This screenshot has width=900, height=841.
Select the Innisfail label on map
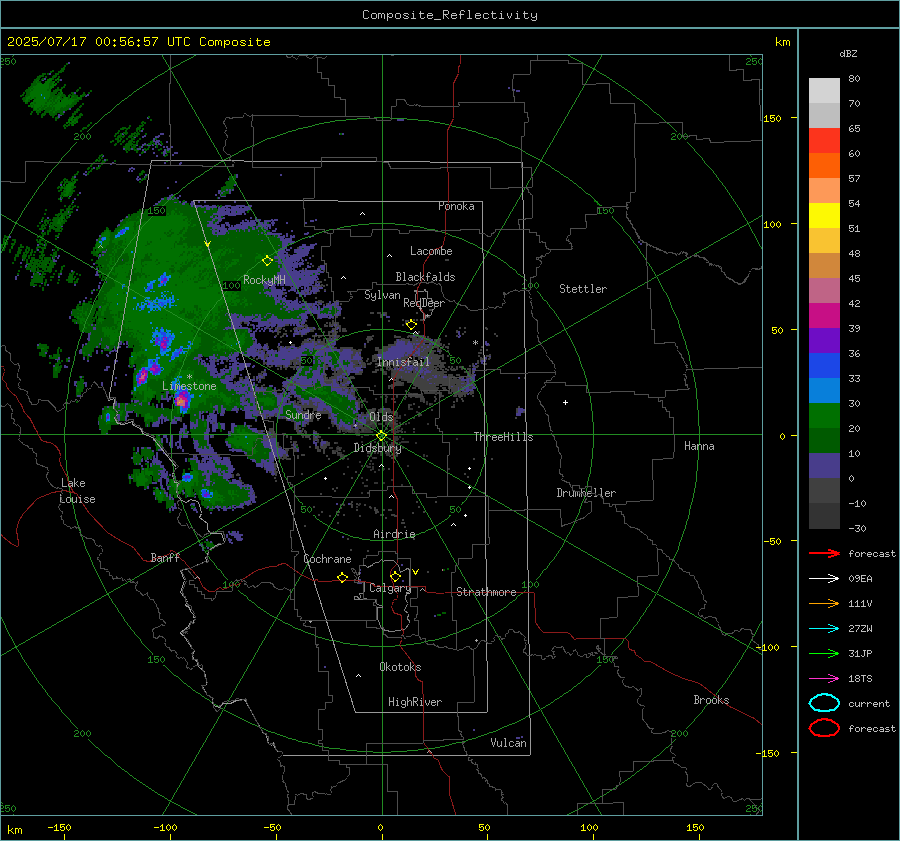pos(403,362)
